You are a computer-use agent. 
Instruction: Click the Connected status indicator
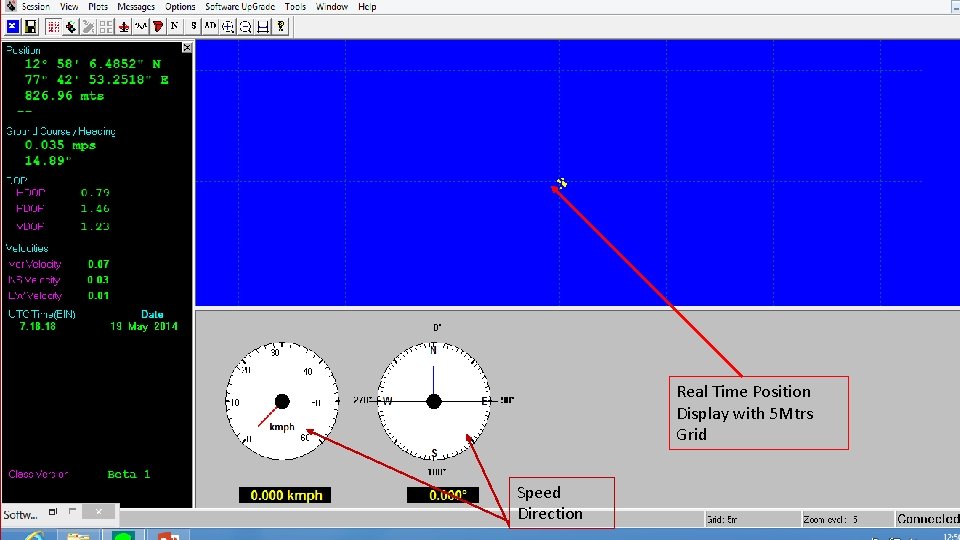[x=928, y=519]
